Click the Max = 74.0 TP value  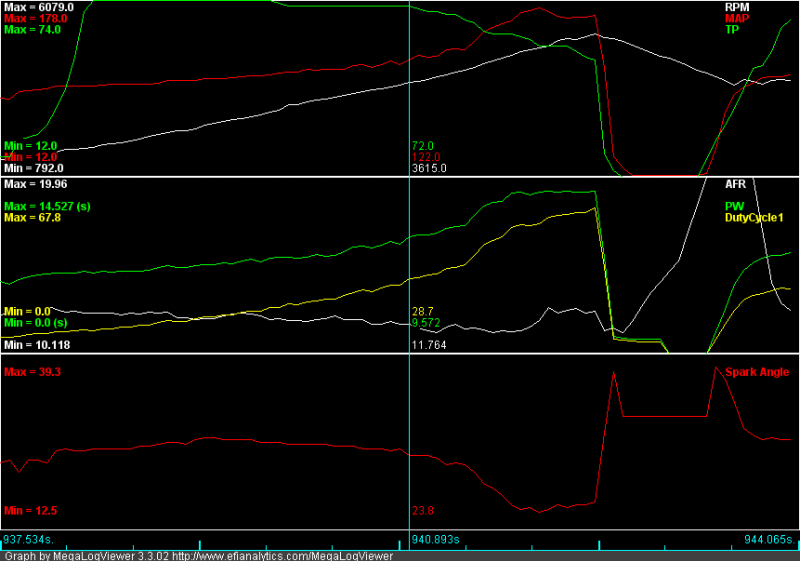click(33, 30)
